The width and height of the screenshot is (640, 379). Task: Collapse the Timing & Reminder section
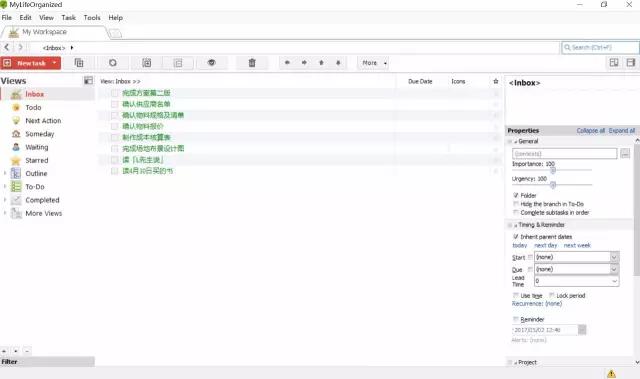pyautogui.click(x=516, y=225)
